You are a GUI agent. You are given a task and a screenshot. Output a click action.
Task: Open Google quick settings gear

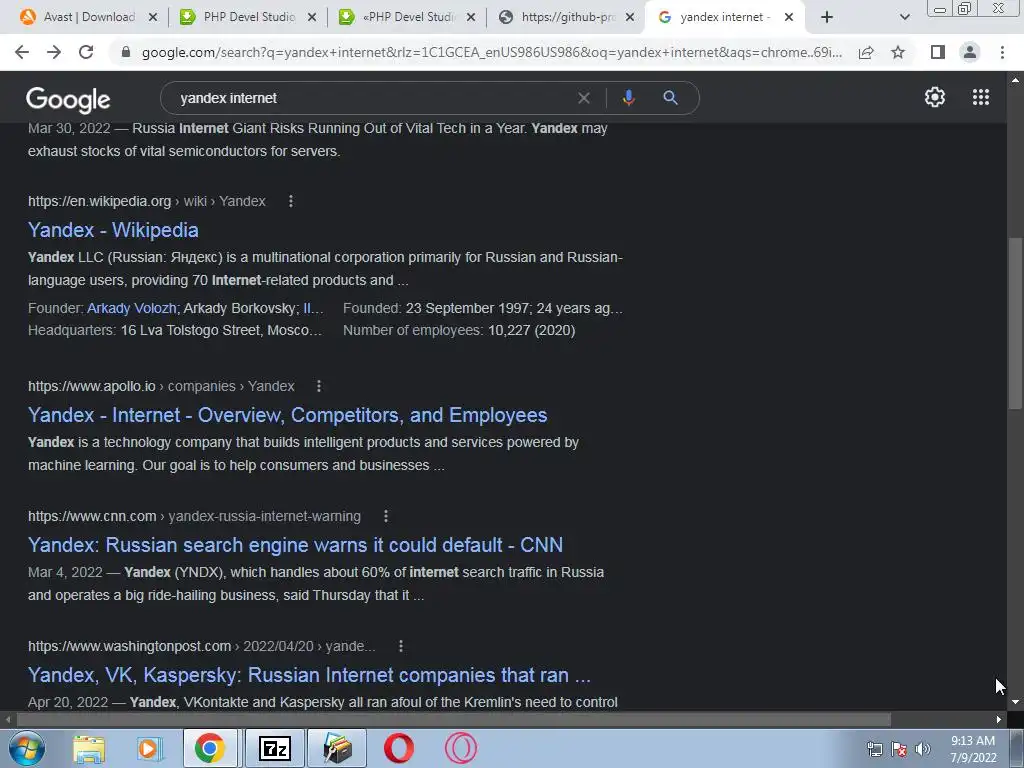[x=935, y=97]
